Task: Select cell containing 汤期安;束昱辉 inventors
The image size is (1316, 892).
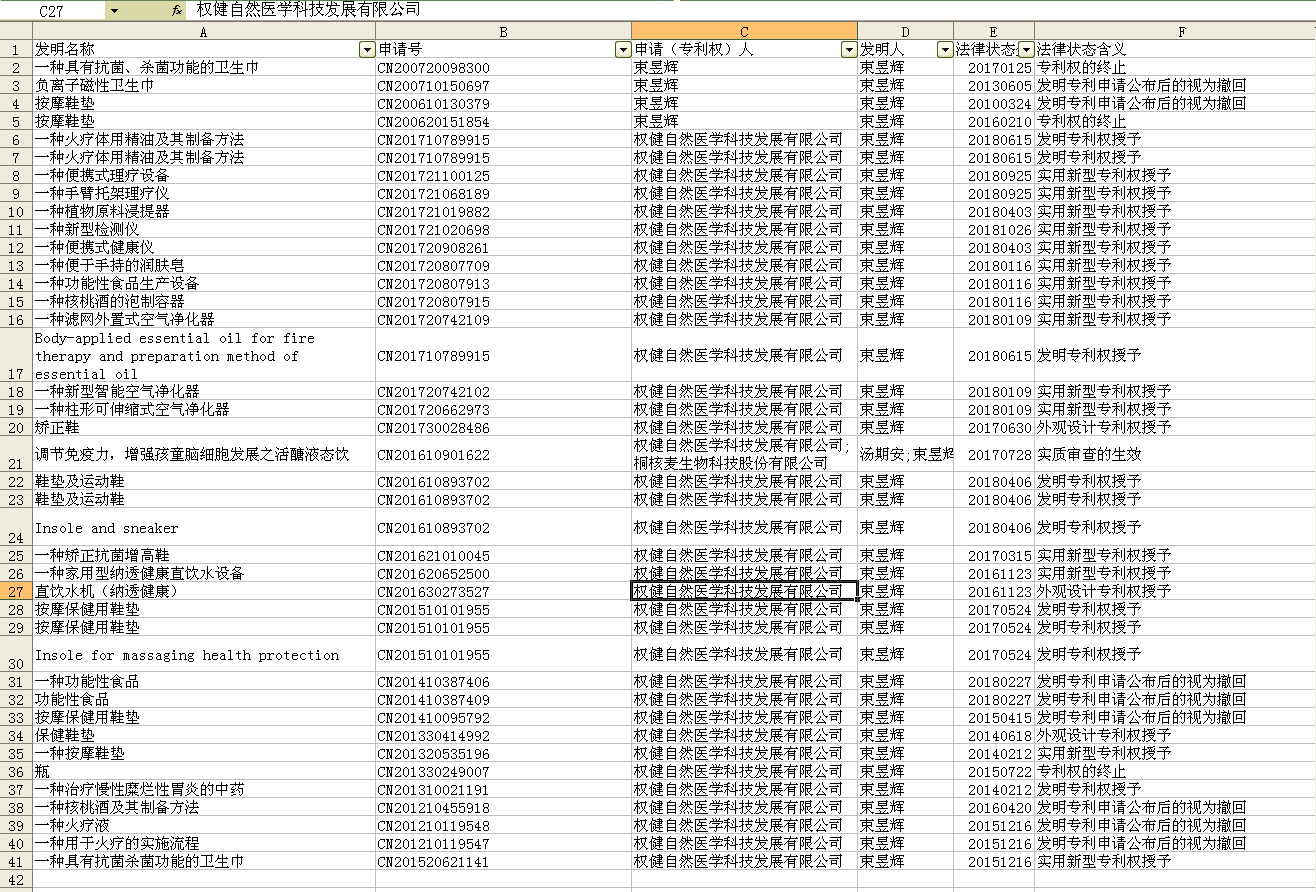Action: tap(905, 454)
